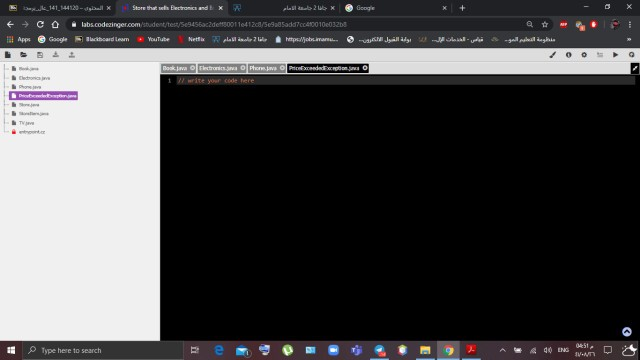Show hidden system tray icons
The height and width of the screenshot is (360, 640).
(x=502, y=350)
